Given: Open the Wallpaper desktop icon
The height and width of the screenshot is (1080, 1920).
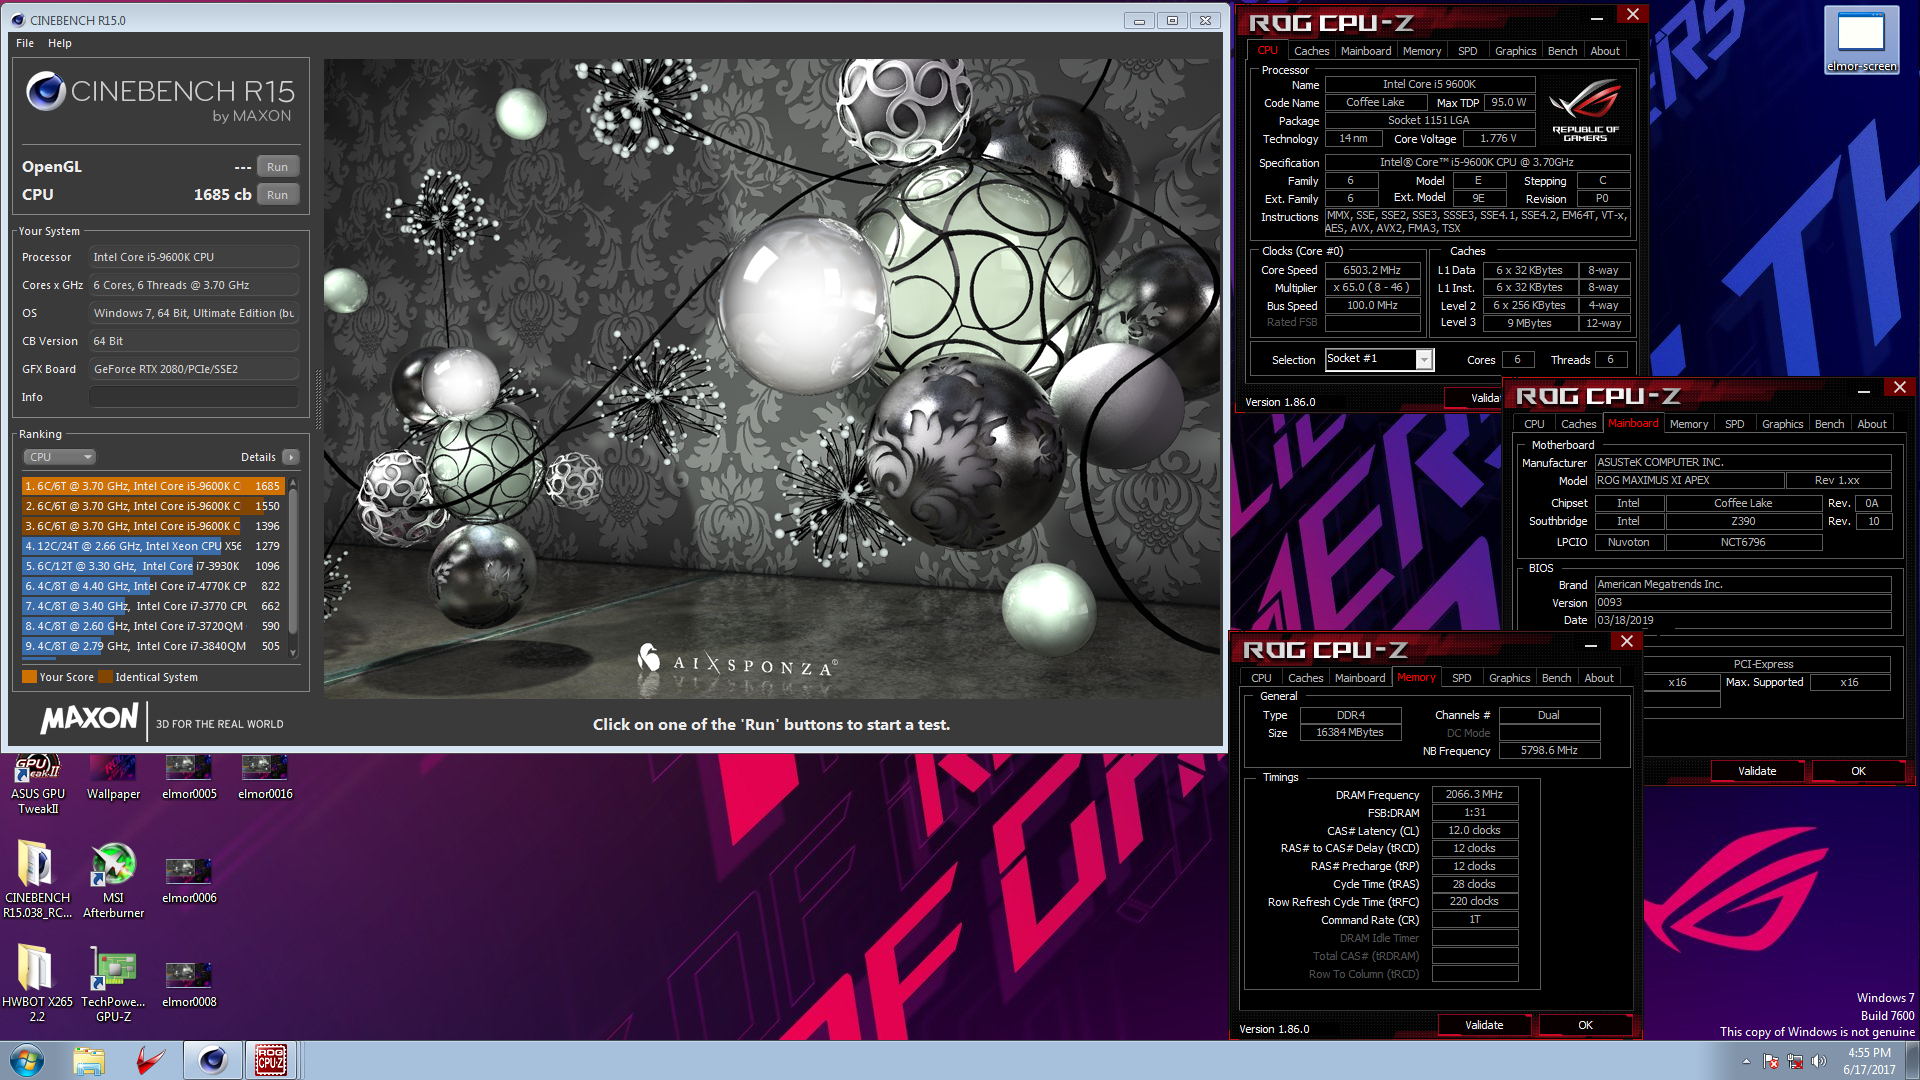Looking at the screenshot, I should 113,778.
